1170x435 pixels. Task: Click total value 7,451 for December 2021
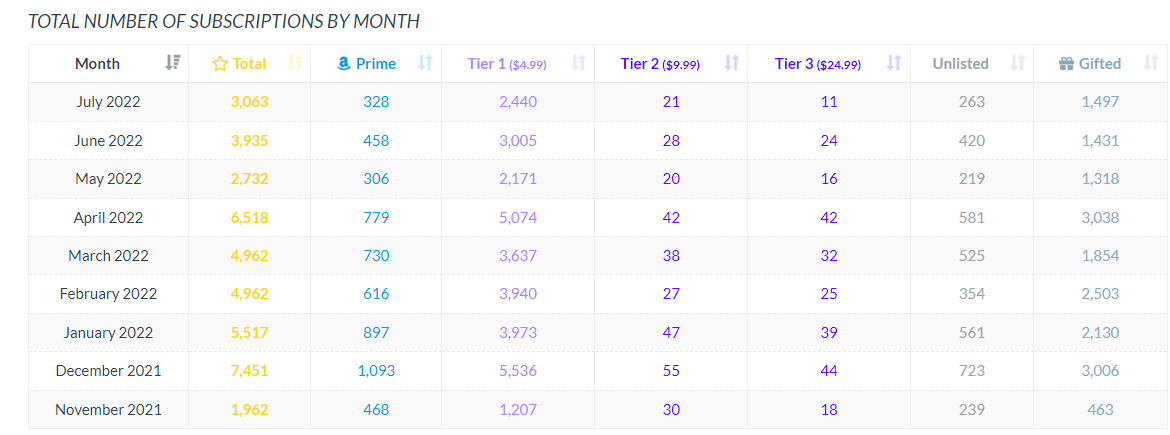pyautogui.click(x=249, y=371)
